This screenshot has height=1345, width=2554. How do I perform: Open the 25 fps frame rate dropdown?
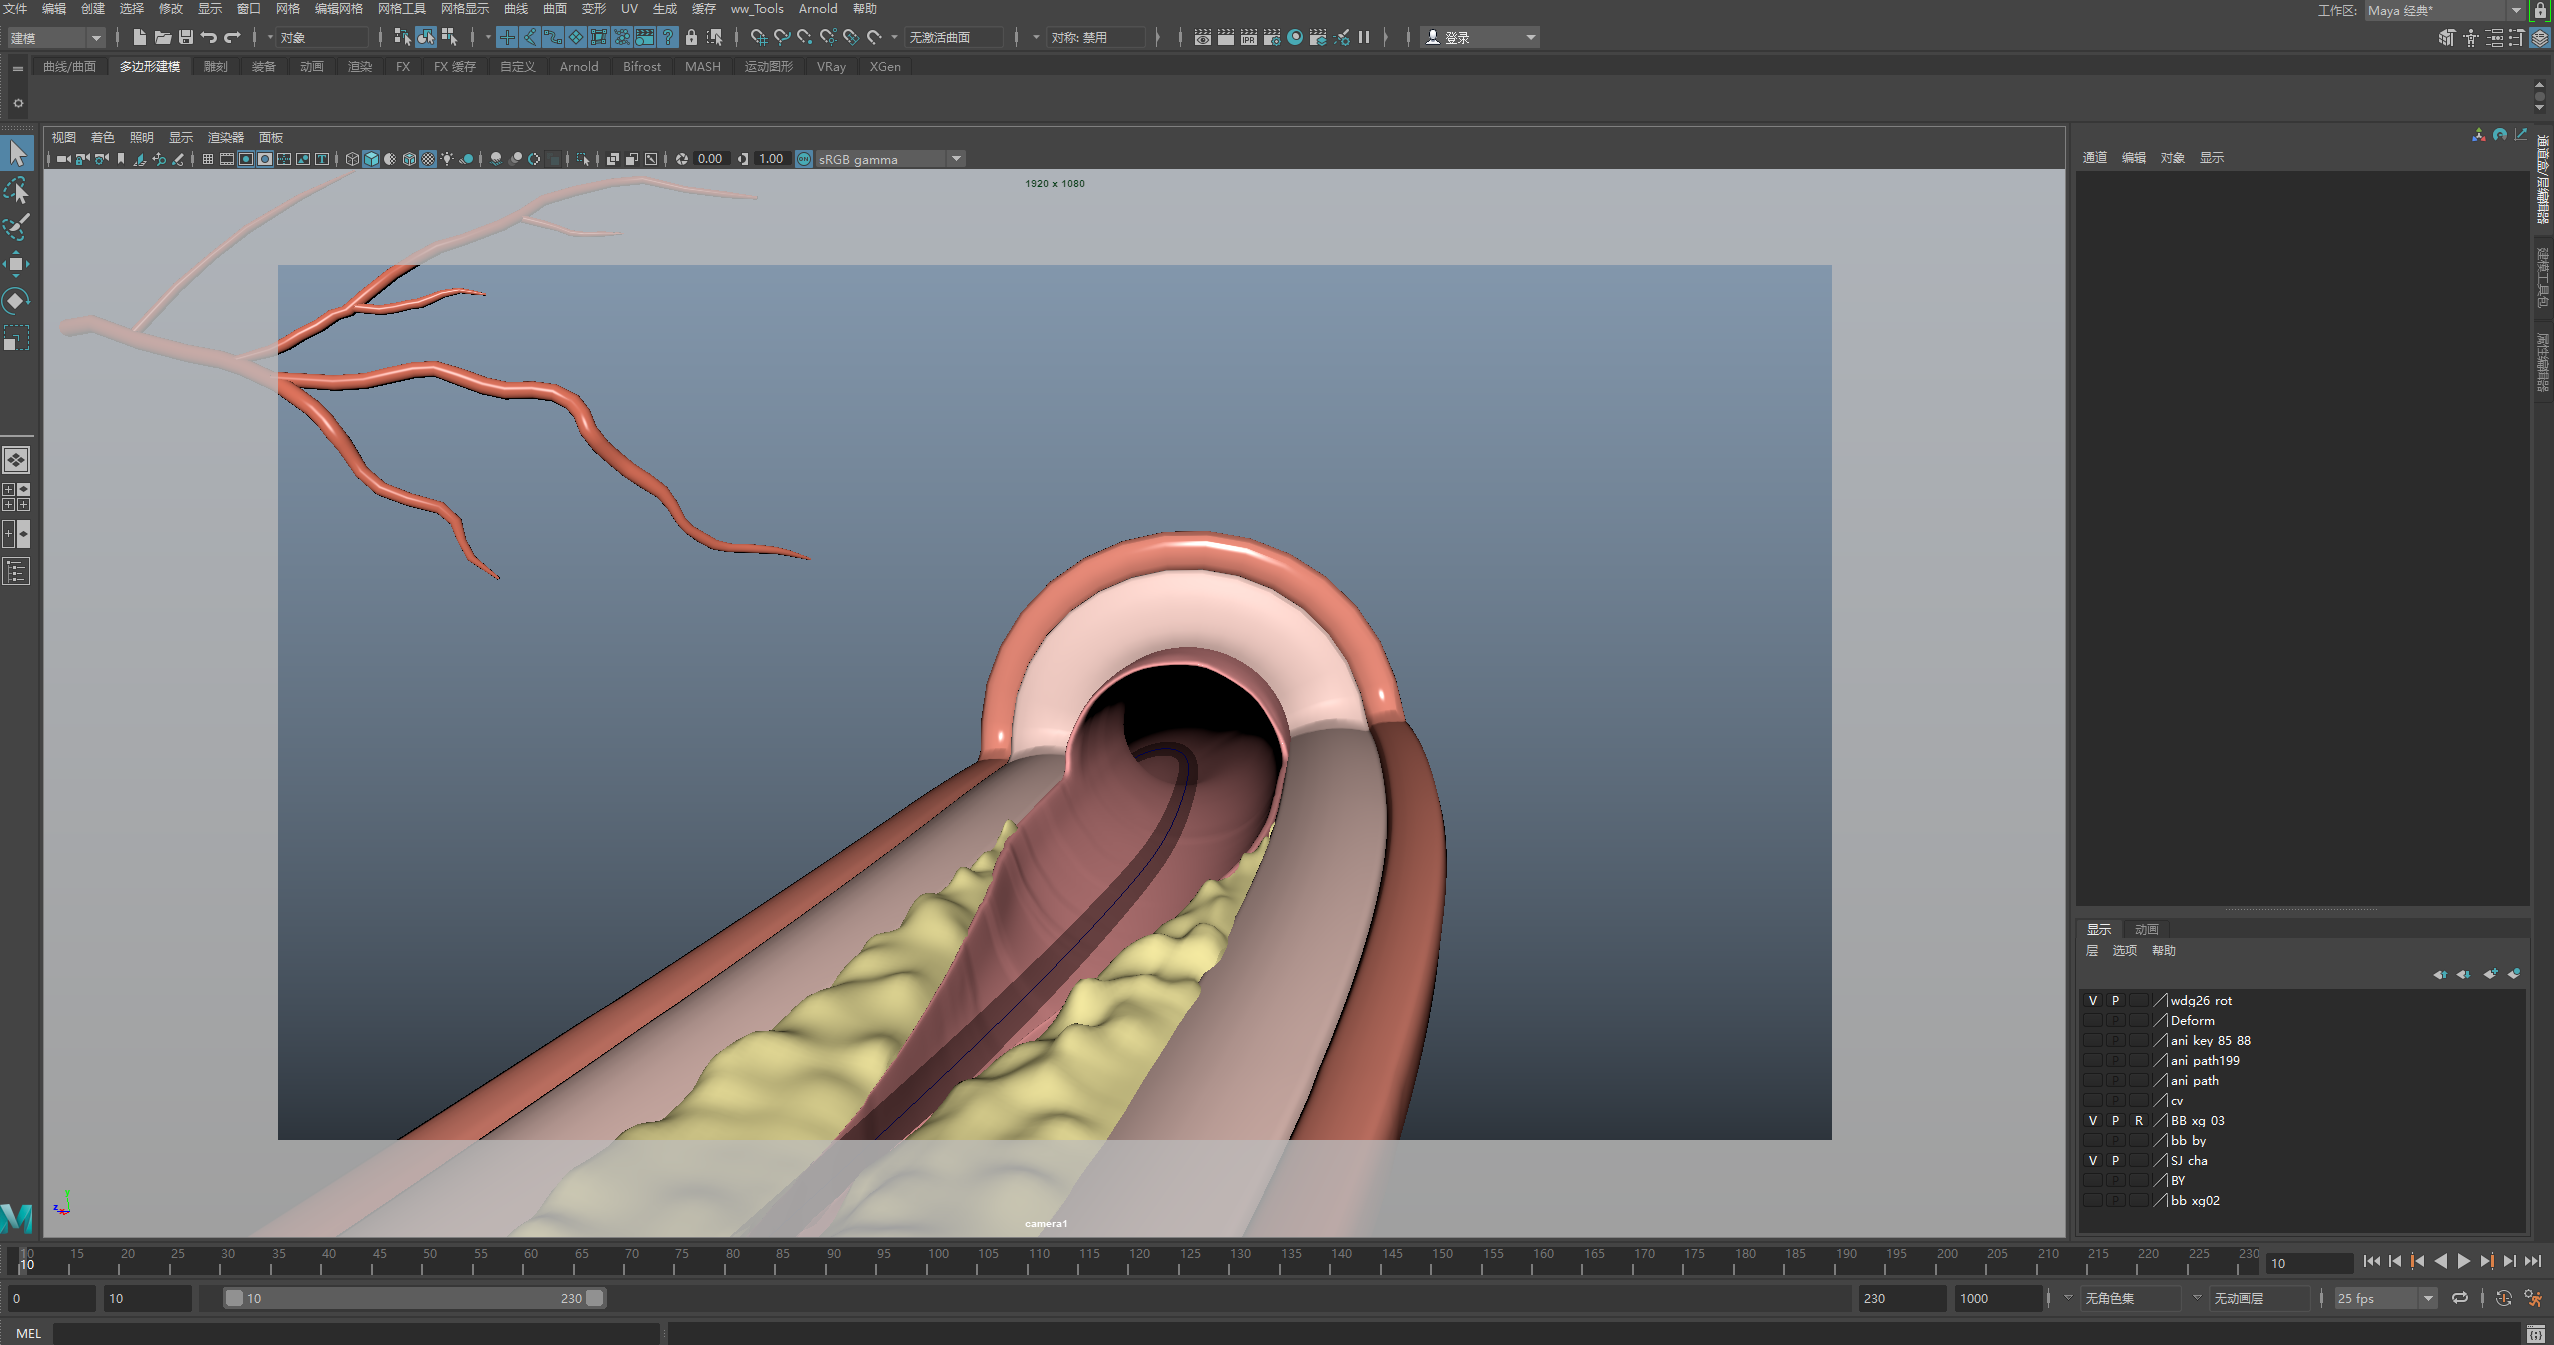[x=2386, y=1298]
